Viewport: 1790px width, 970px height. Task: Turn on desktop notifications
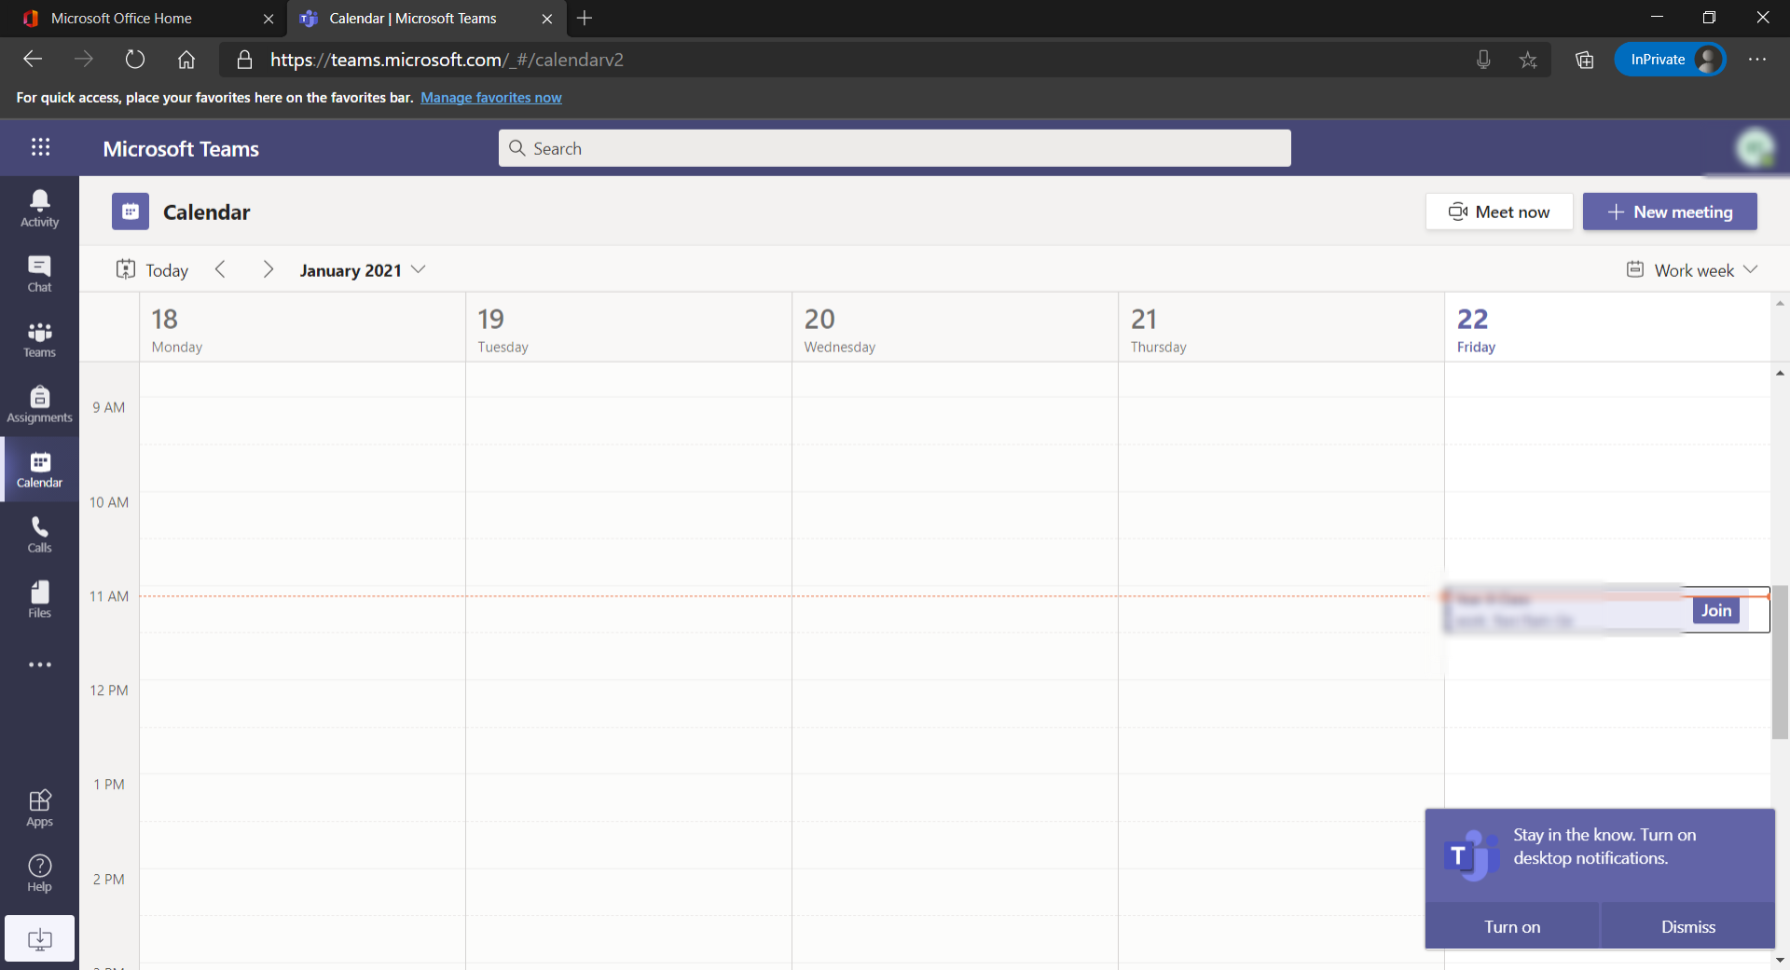(x=1512, y=926)
